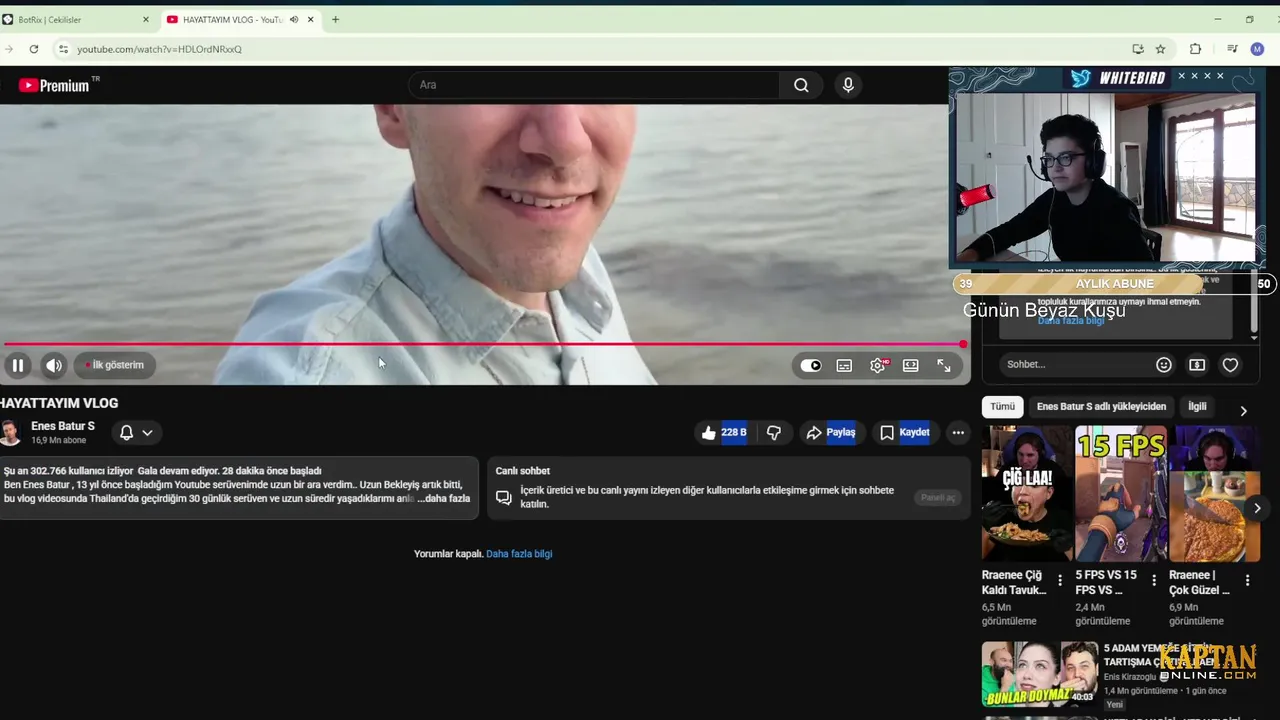Toggle the autoplay switch in player controls
The width and height of the screenshot is (1280, 720).
tap(811, 366)
